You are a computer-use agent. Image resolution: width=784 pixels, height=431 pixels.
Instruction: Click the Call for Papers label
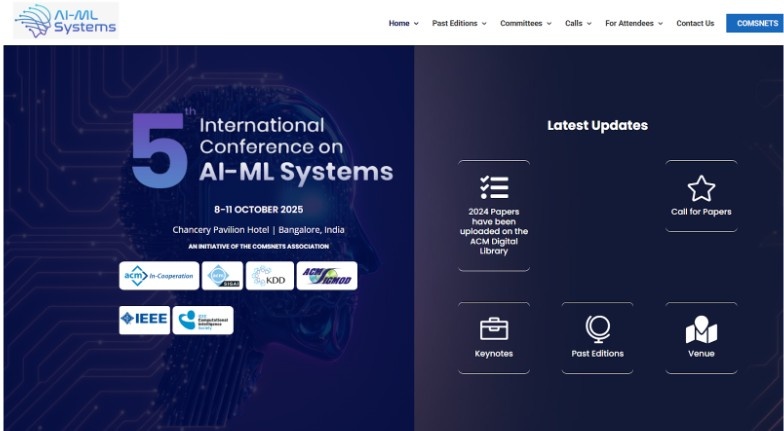pyautogui.click(x=701, y=212)
